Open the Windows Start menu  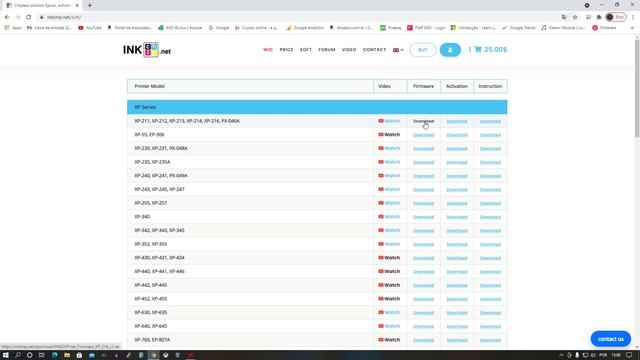click(5, 355)
